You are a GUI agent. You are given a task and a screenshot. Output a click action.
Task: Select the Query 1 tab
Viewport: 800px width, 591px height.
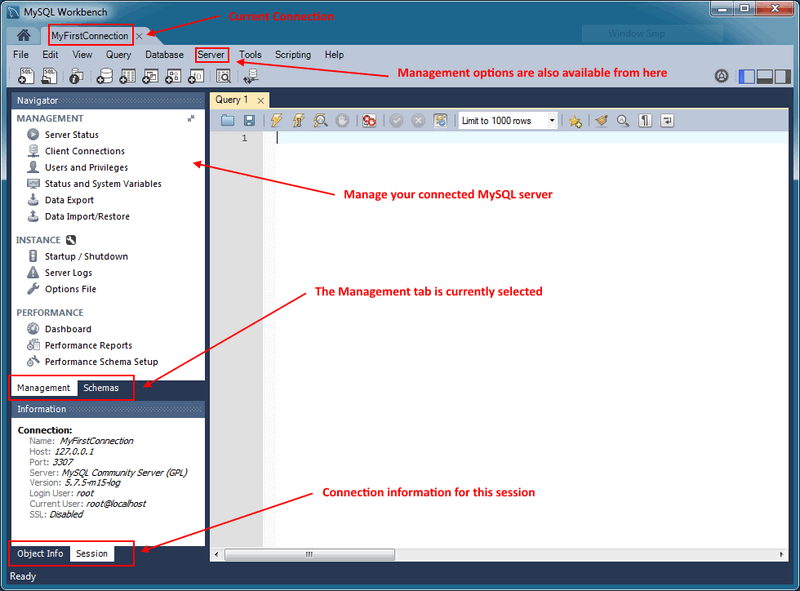pos(232,100)
